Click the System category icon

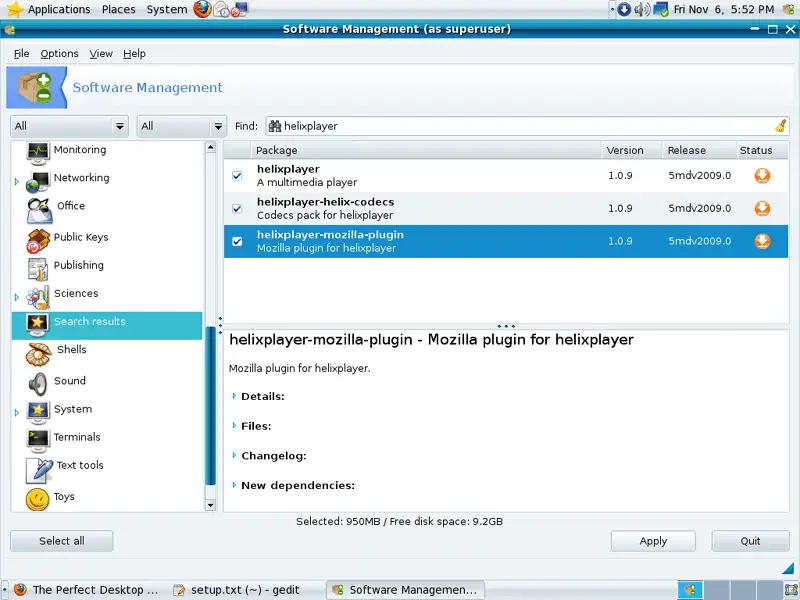[38, 413]
